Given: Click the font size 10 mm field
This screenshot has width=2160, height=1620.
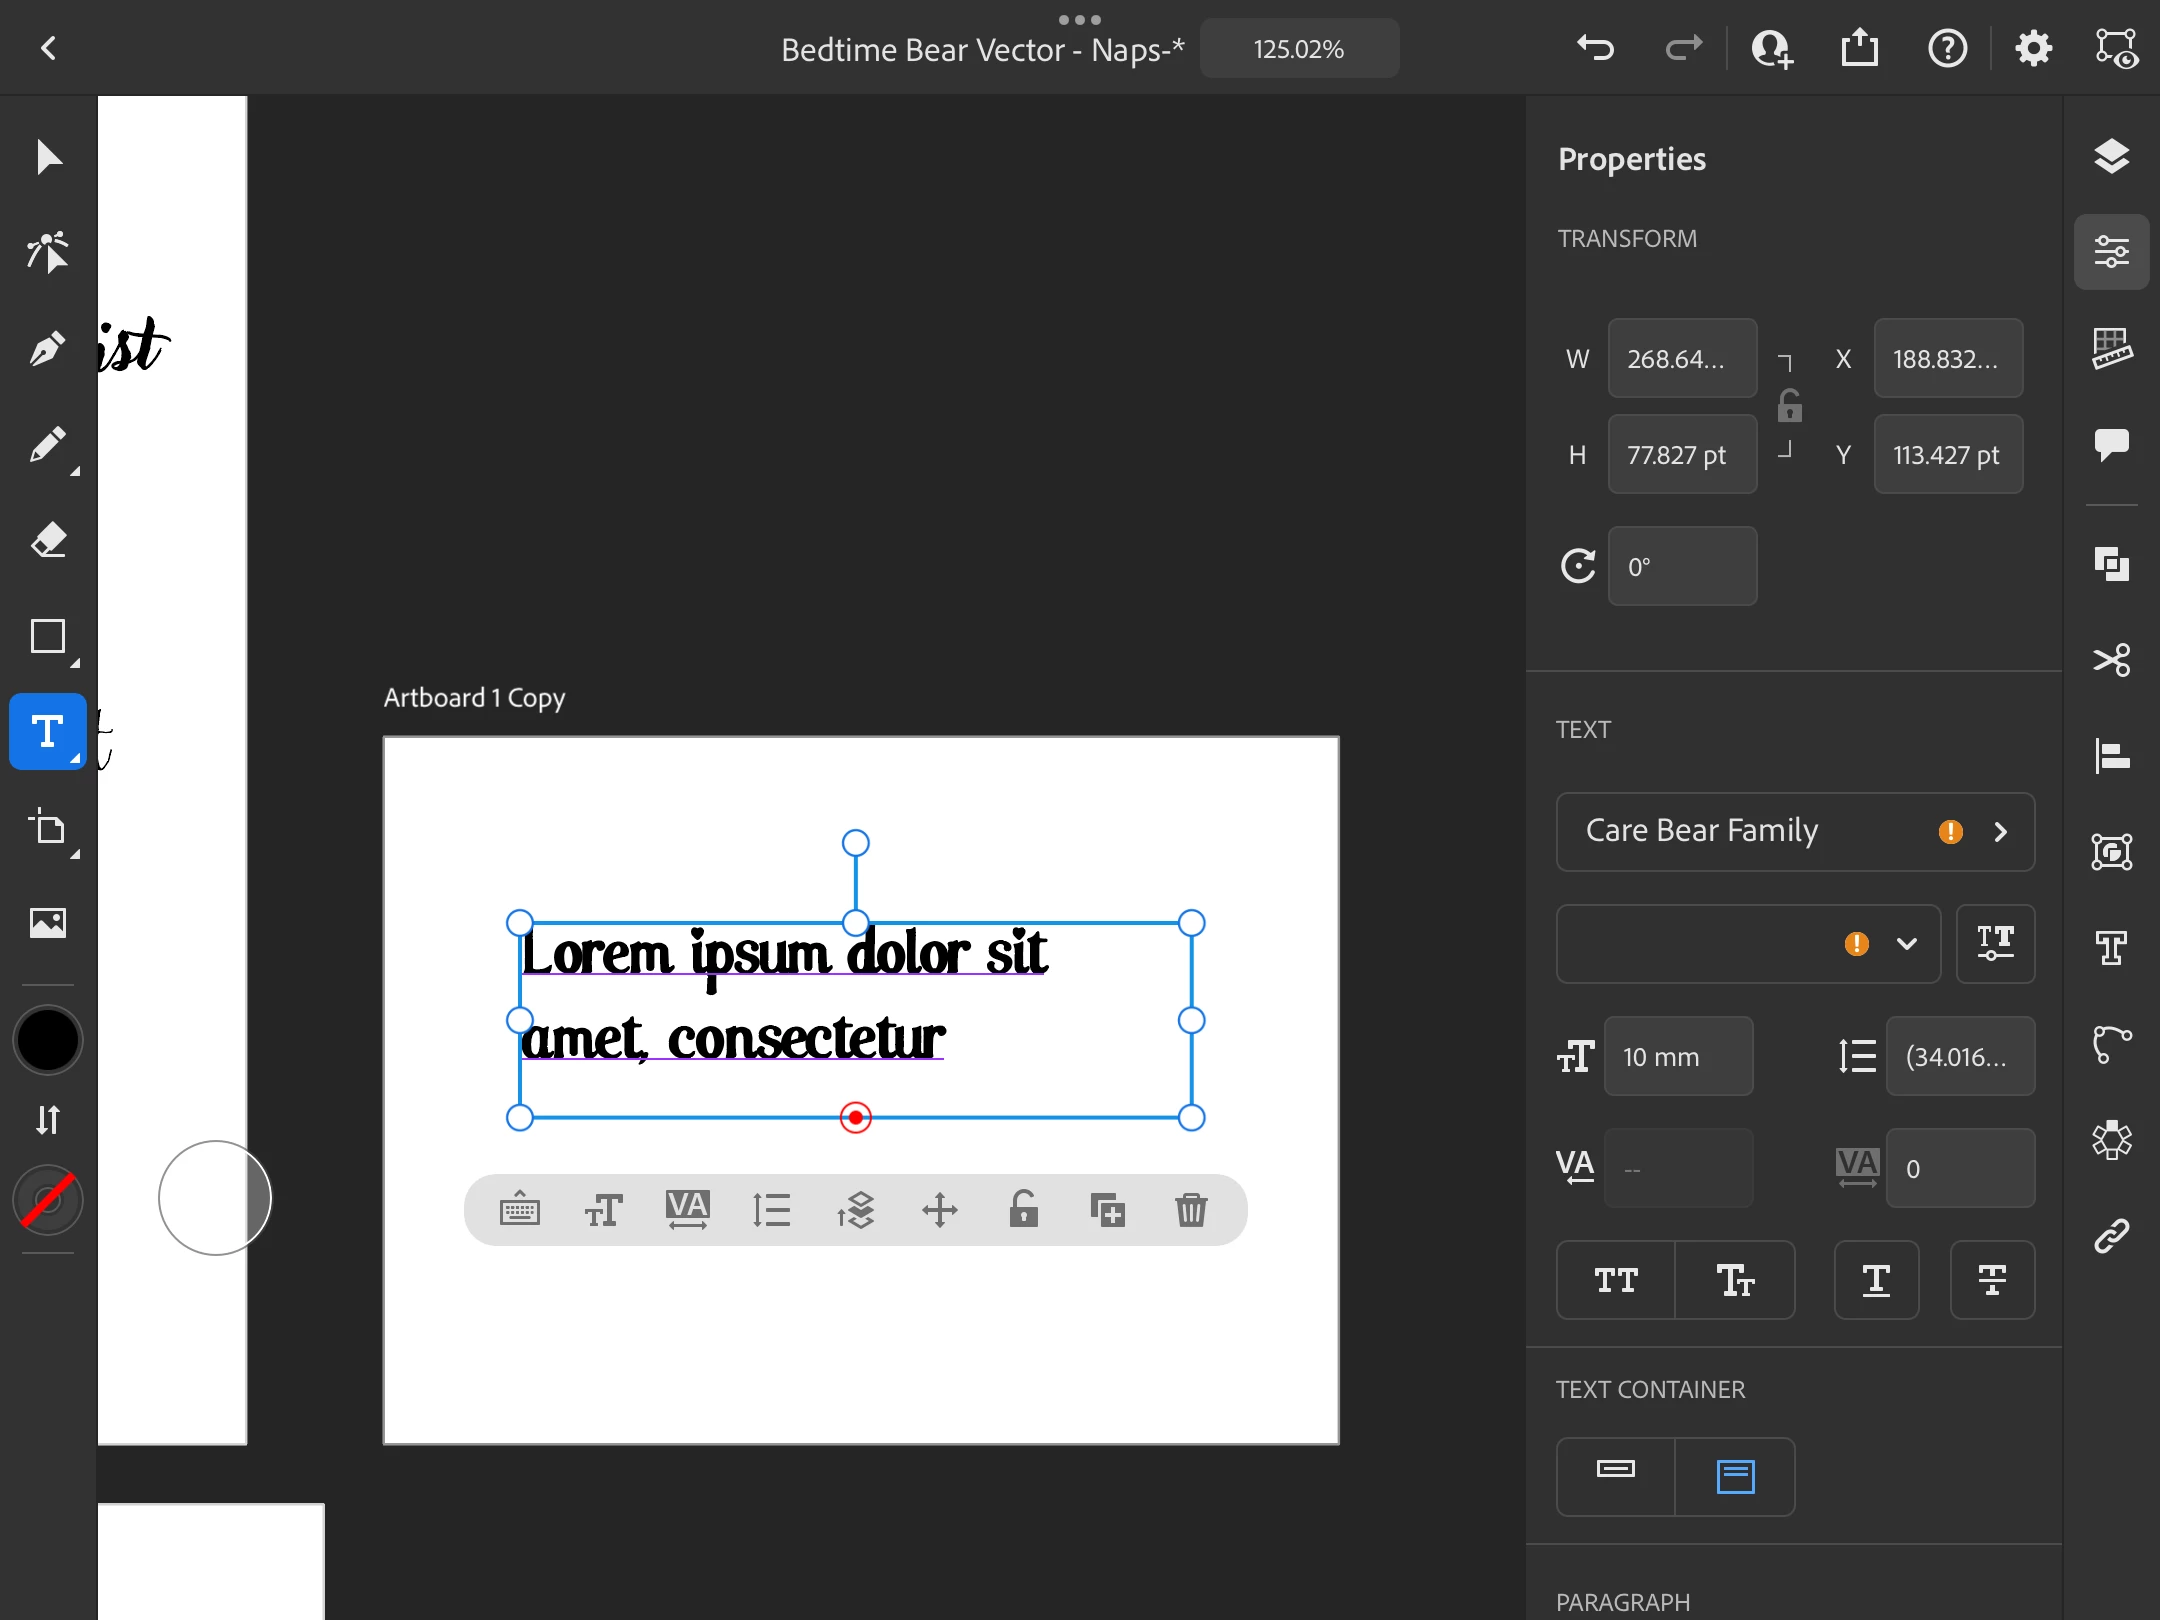Looking at the screenshot, I should [x=1678, y=1056].
